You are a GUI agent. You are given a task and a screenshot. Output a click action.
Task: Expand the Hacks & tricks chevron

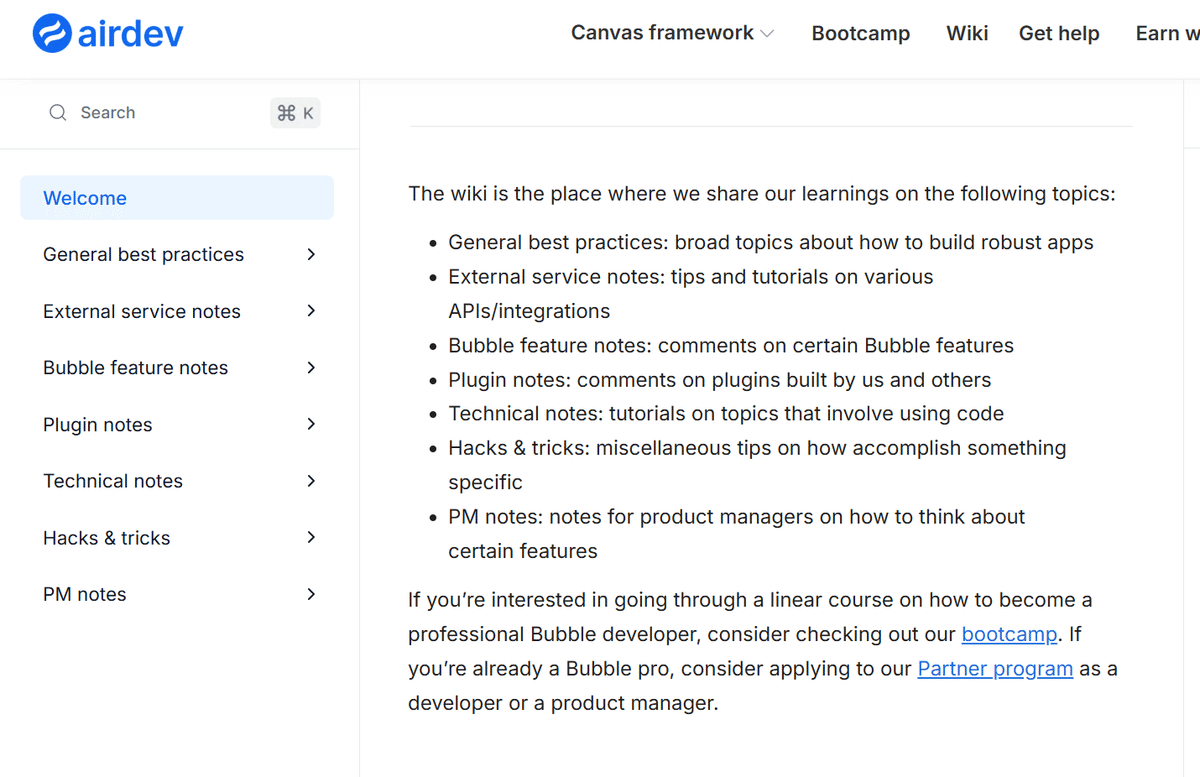pos(311,537)
